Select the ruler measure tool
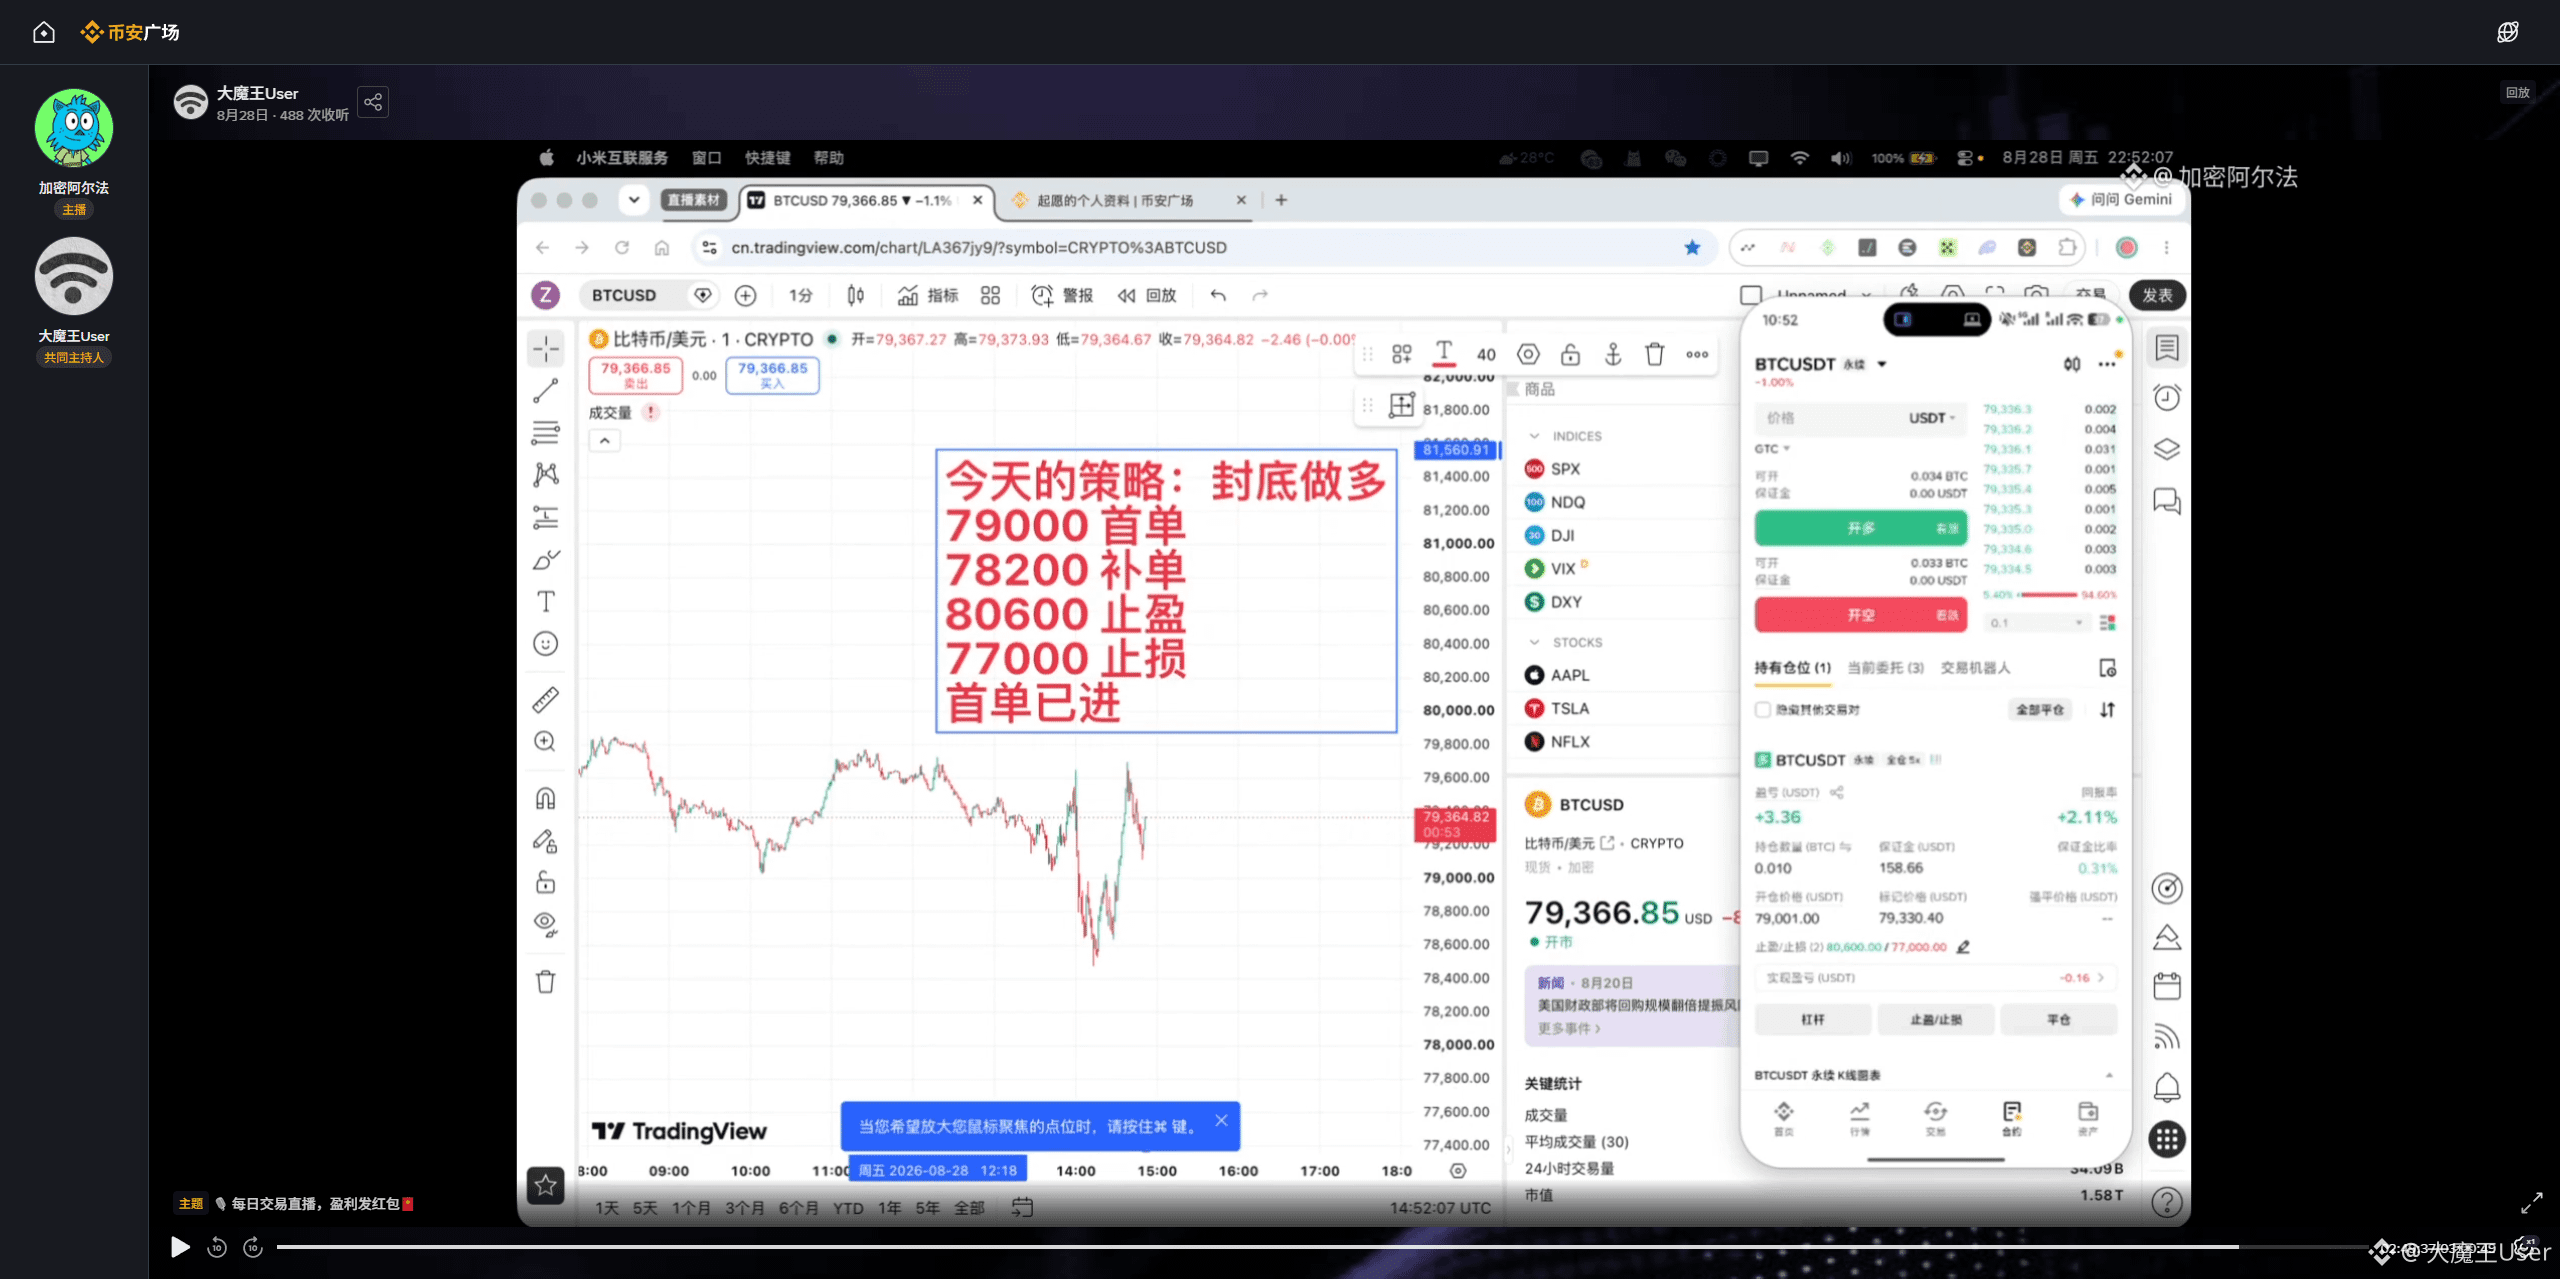This screenshot has width=2560, height=1279. click(546, 699)
